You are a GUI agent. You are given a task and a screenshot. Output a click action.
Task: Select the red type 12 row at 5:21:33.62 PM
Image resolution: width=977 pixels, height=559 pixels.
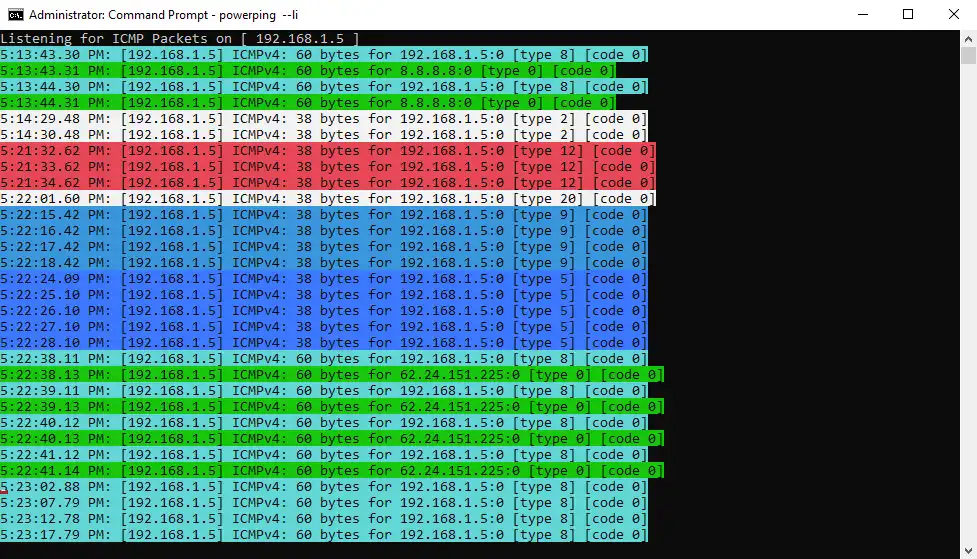coord(328,166)
